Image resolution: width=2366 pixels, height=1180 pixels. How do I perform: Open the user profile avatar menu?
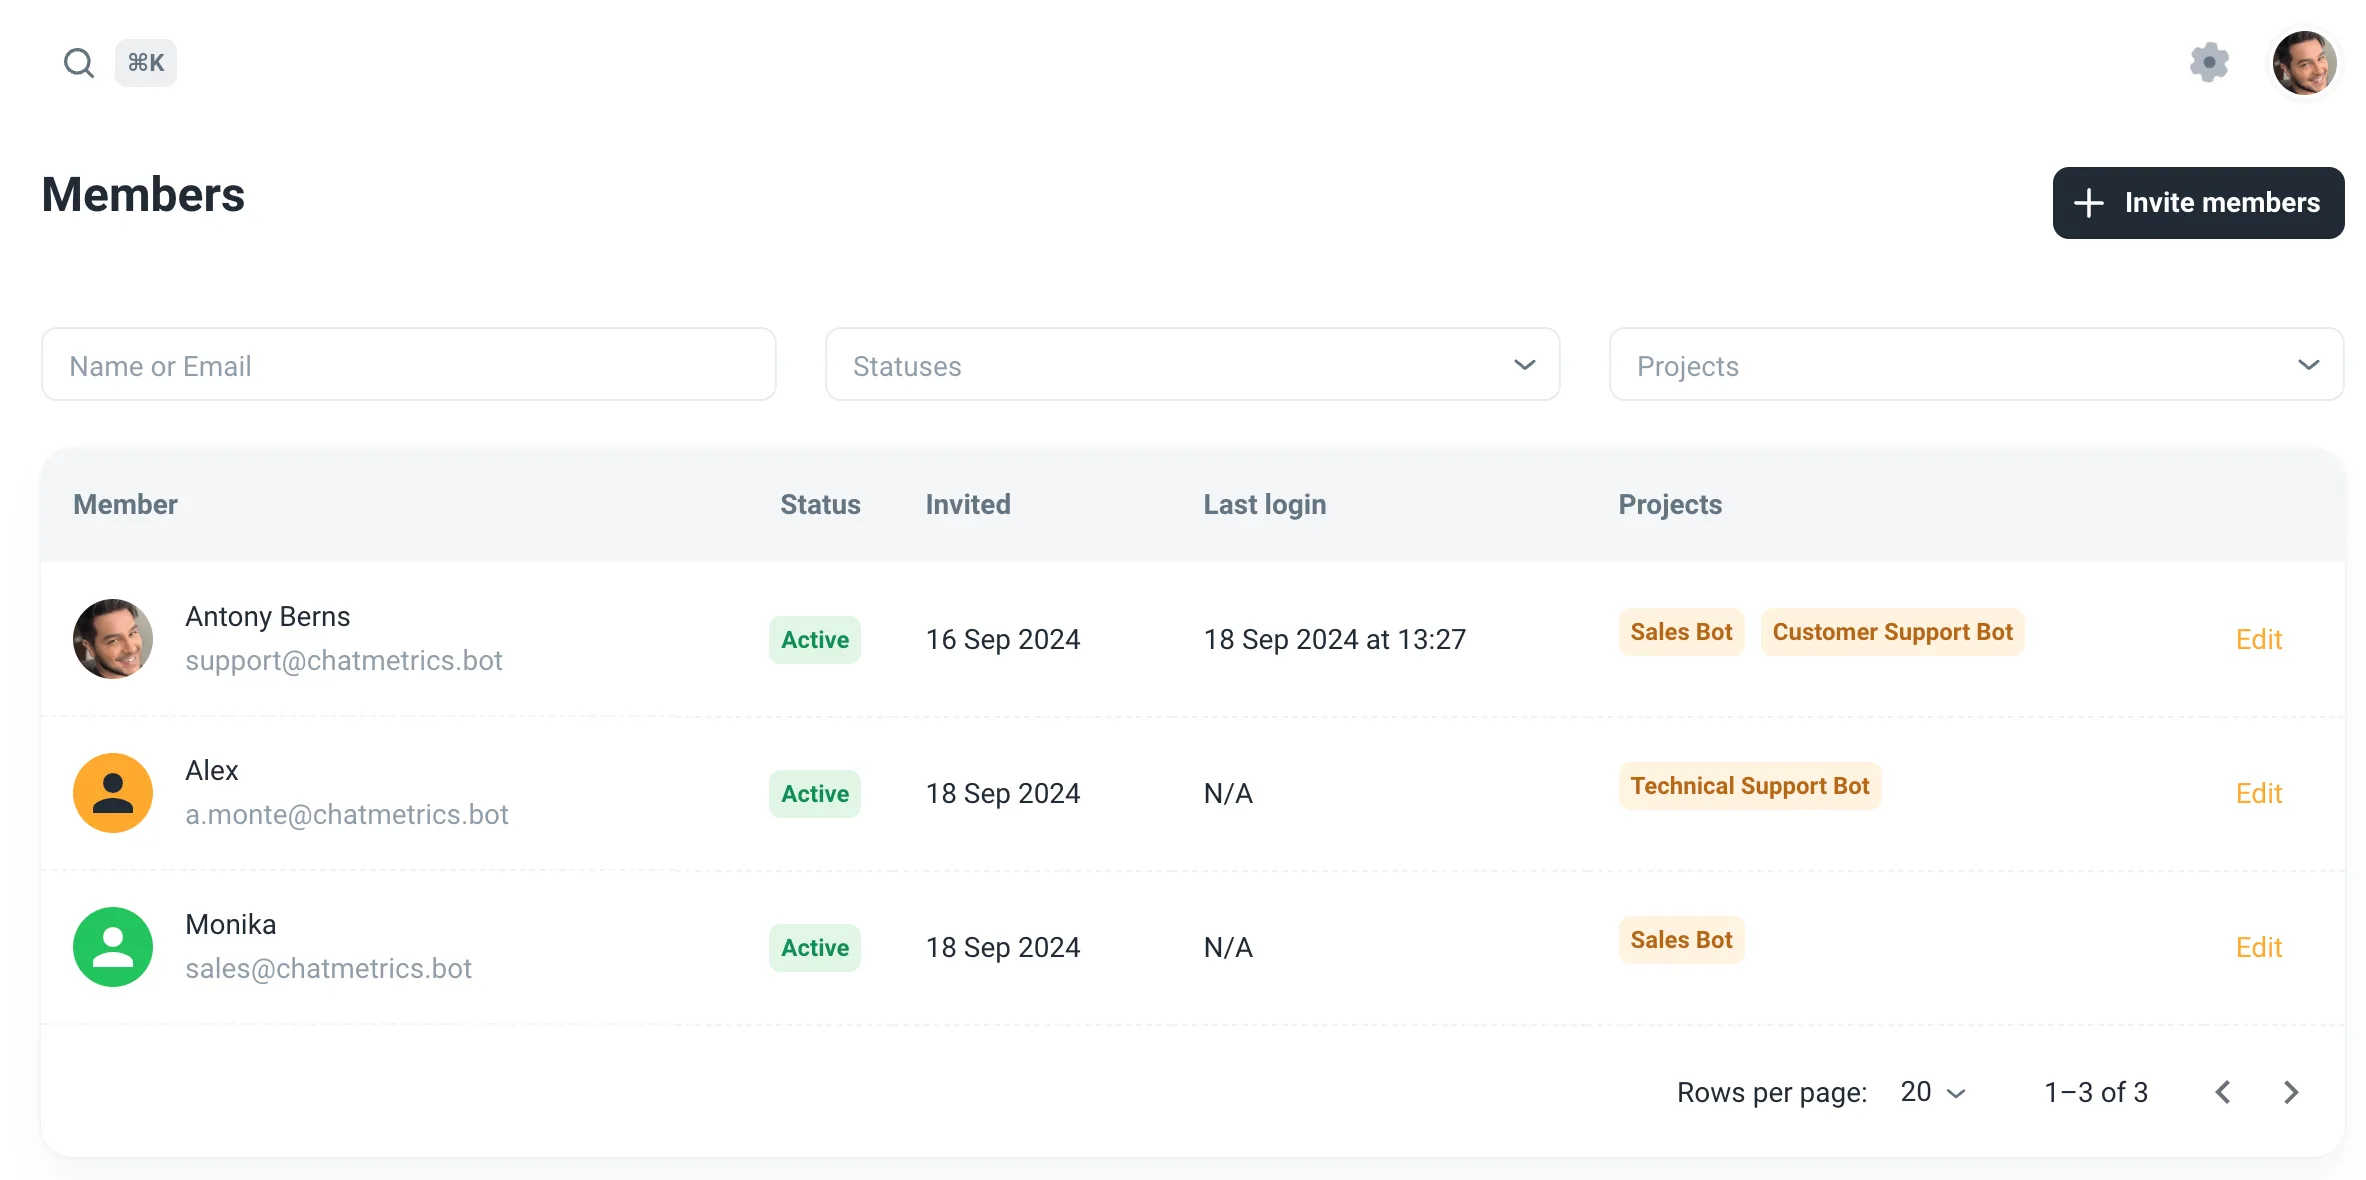pos(2304,62)
